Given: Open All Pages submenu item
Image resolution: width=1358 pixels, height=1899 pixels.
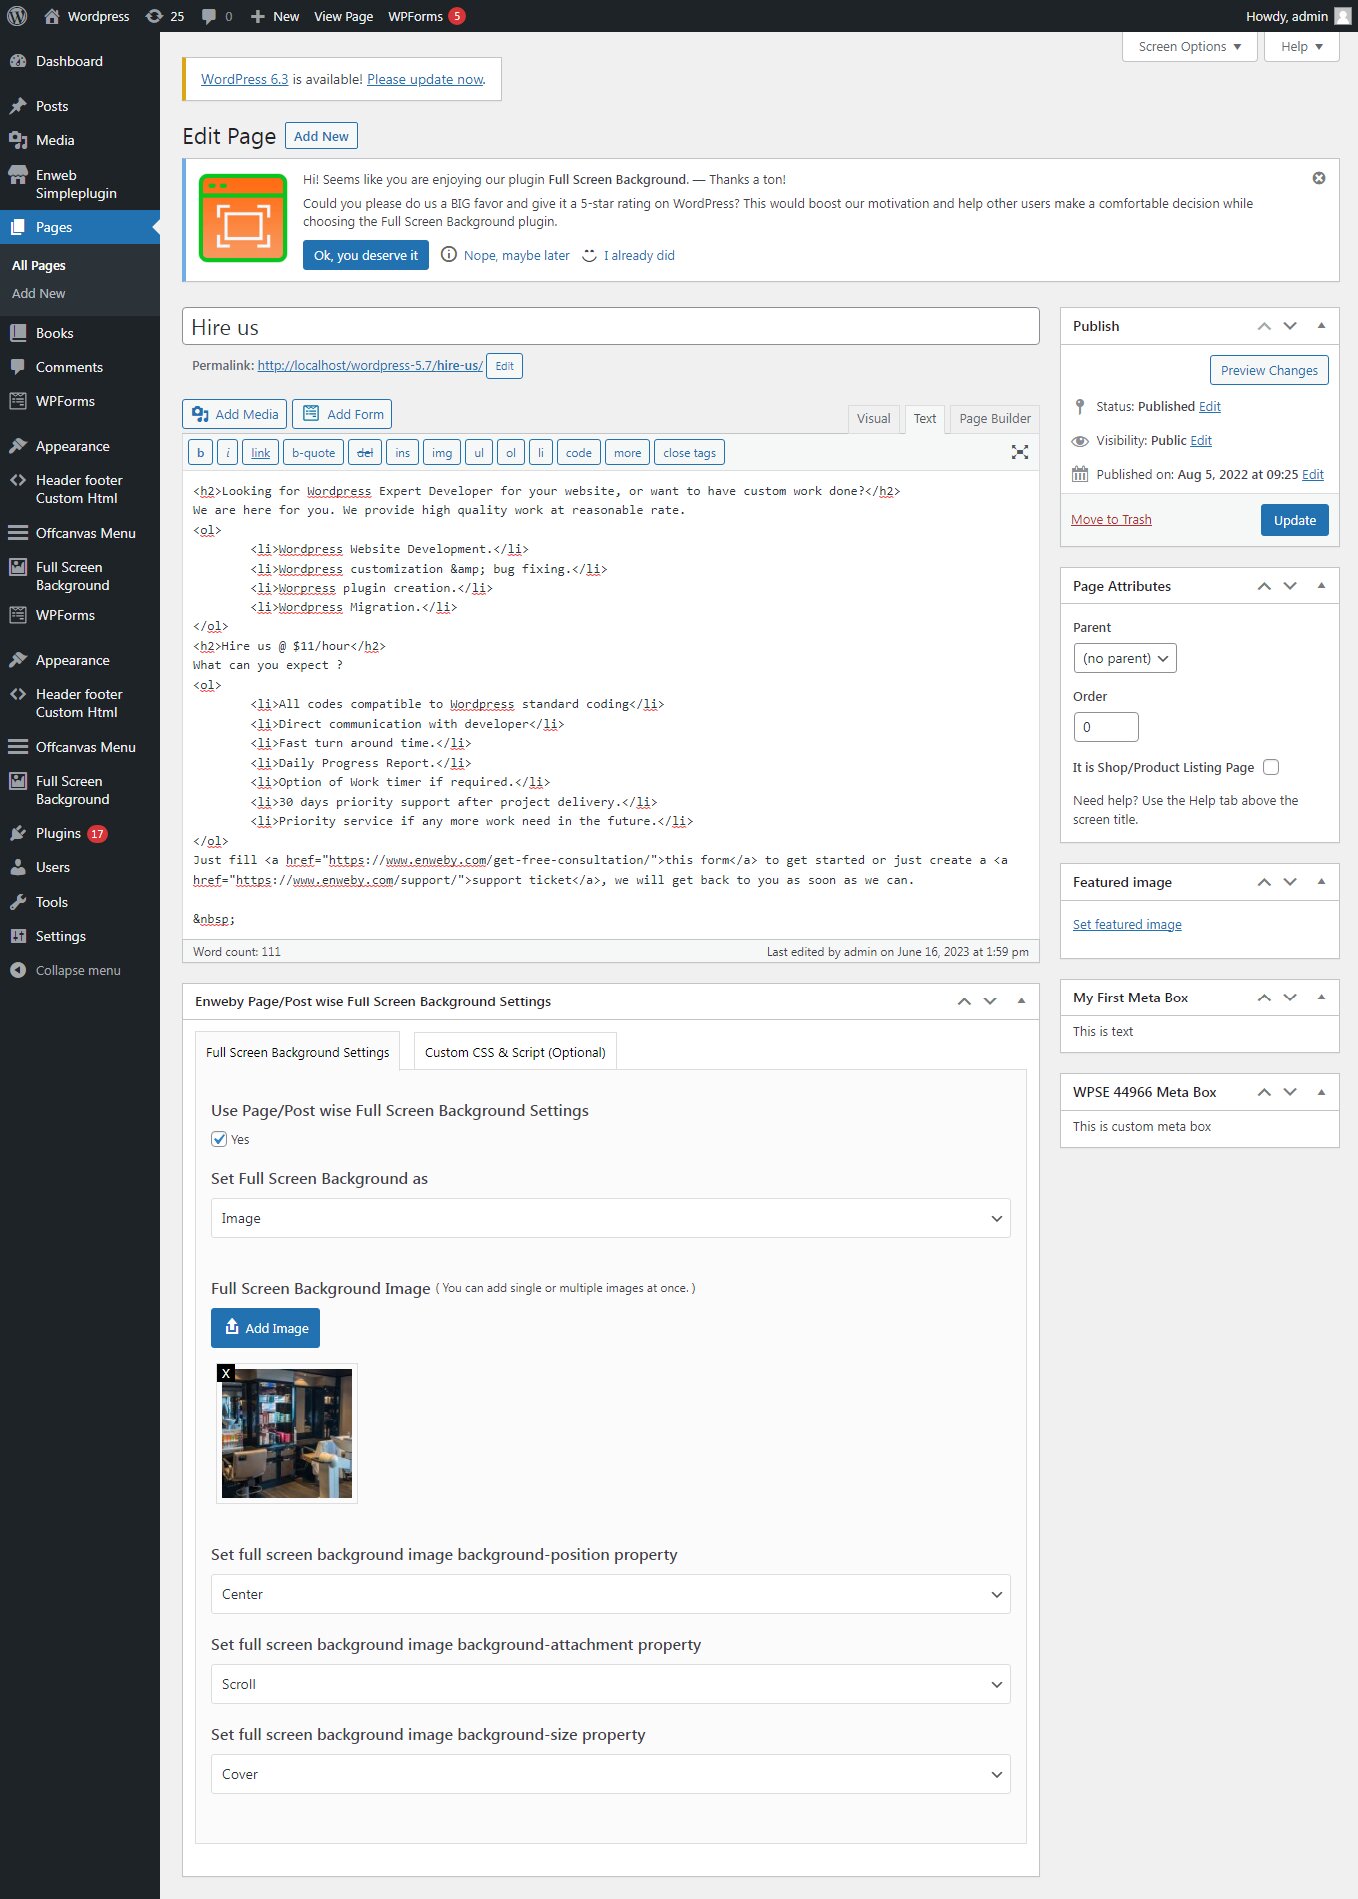Looking at the screenshot, I should pyautogui.click(x=39, y=265).
